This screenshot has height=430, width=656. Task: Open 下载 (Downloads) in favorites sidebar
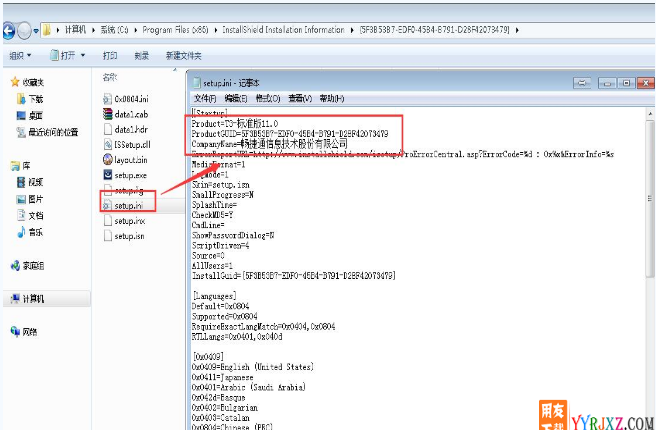click(x=35, y=100)
